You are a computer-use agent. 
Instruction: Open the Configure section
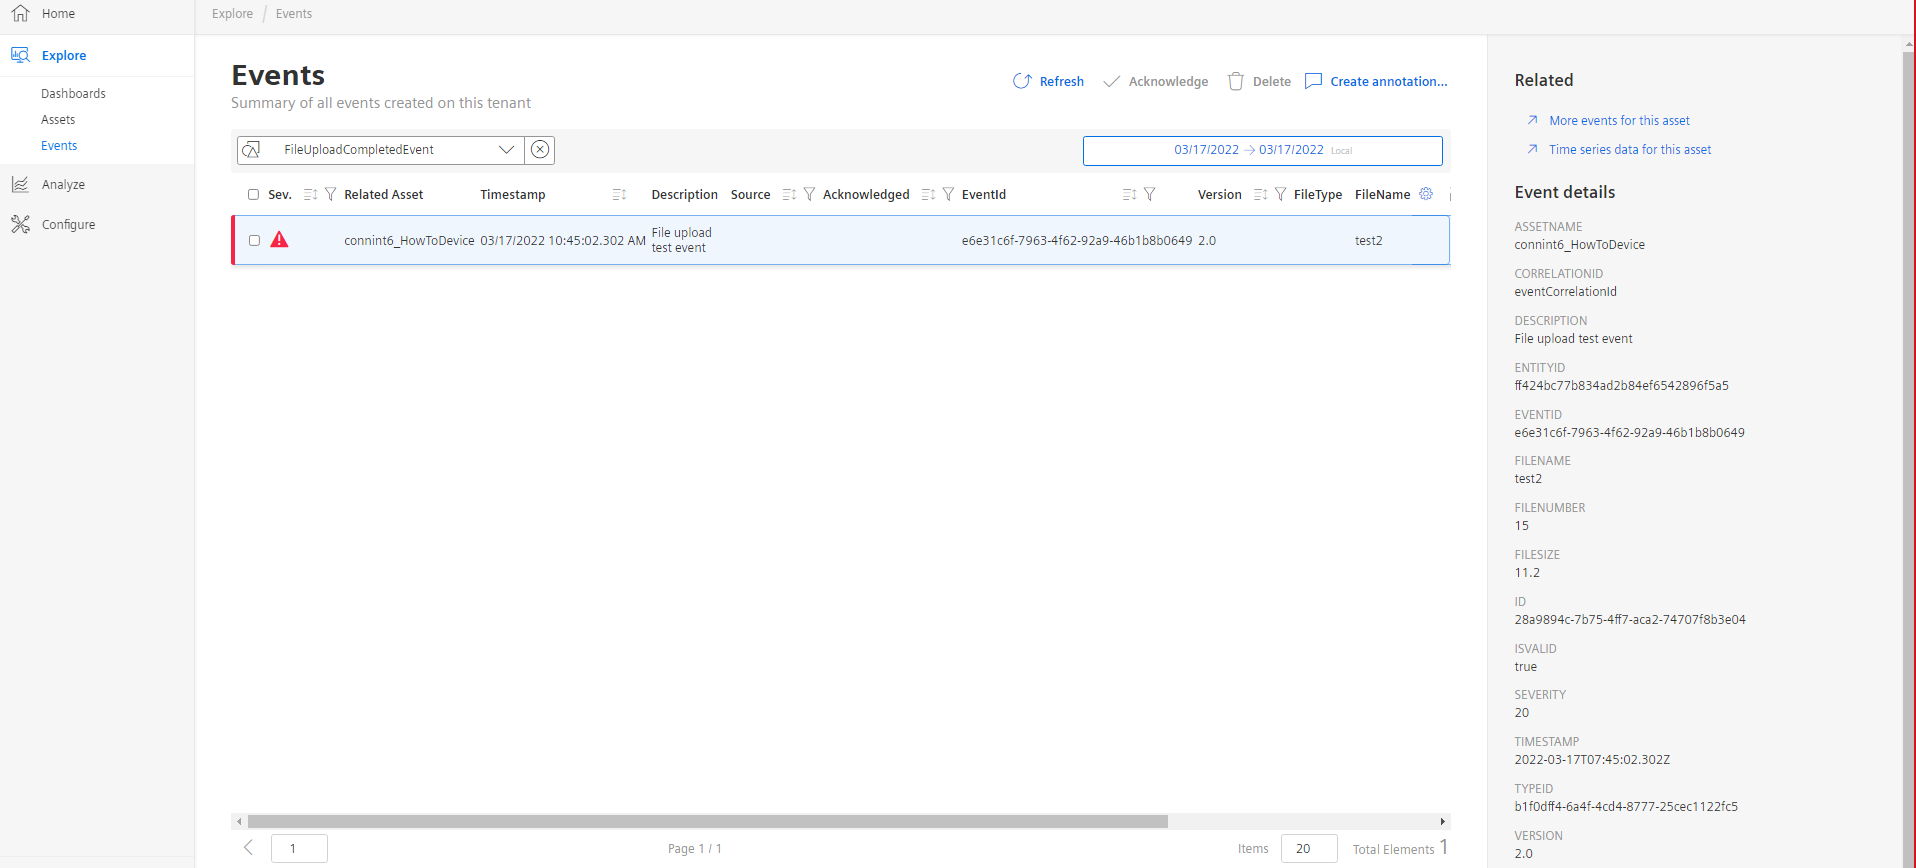pyautogui.click(x=68, y=225)
